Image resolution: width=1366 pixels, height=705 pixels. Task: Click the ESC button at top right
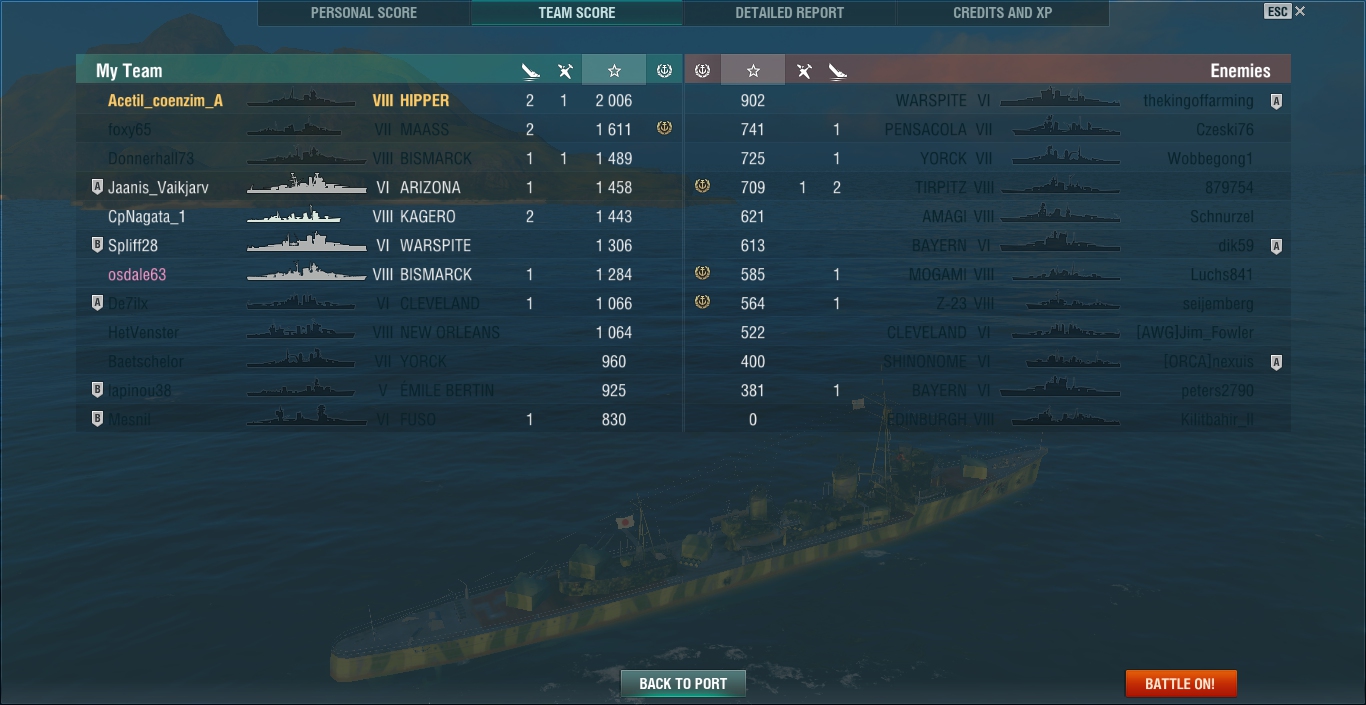[x=1277, y=12]
